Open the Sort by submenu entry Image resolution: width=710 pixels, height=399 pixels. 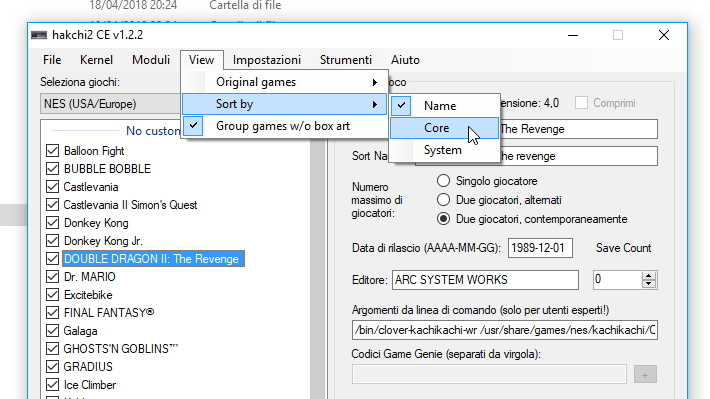284,104
